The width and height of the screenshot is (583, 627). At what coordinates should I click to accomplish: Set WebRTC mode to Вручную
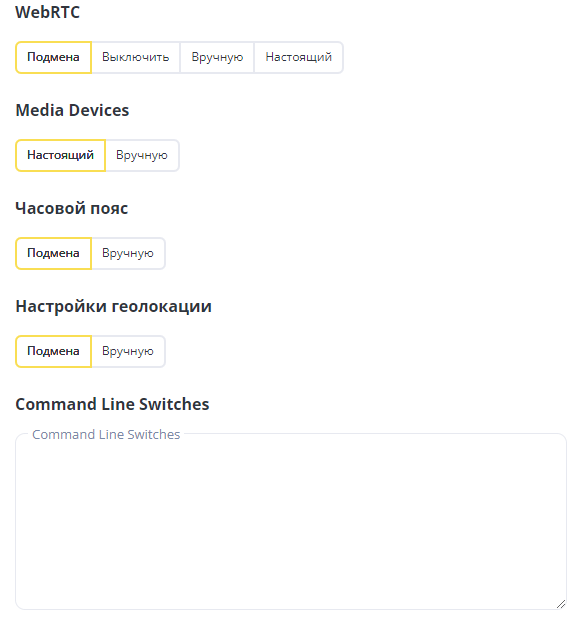coord(217,58)
